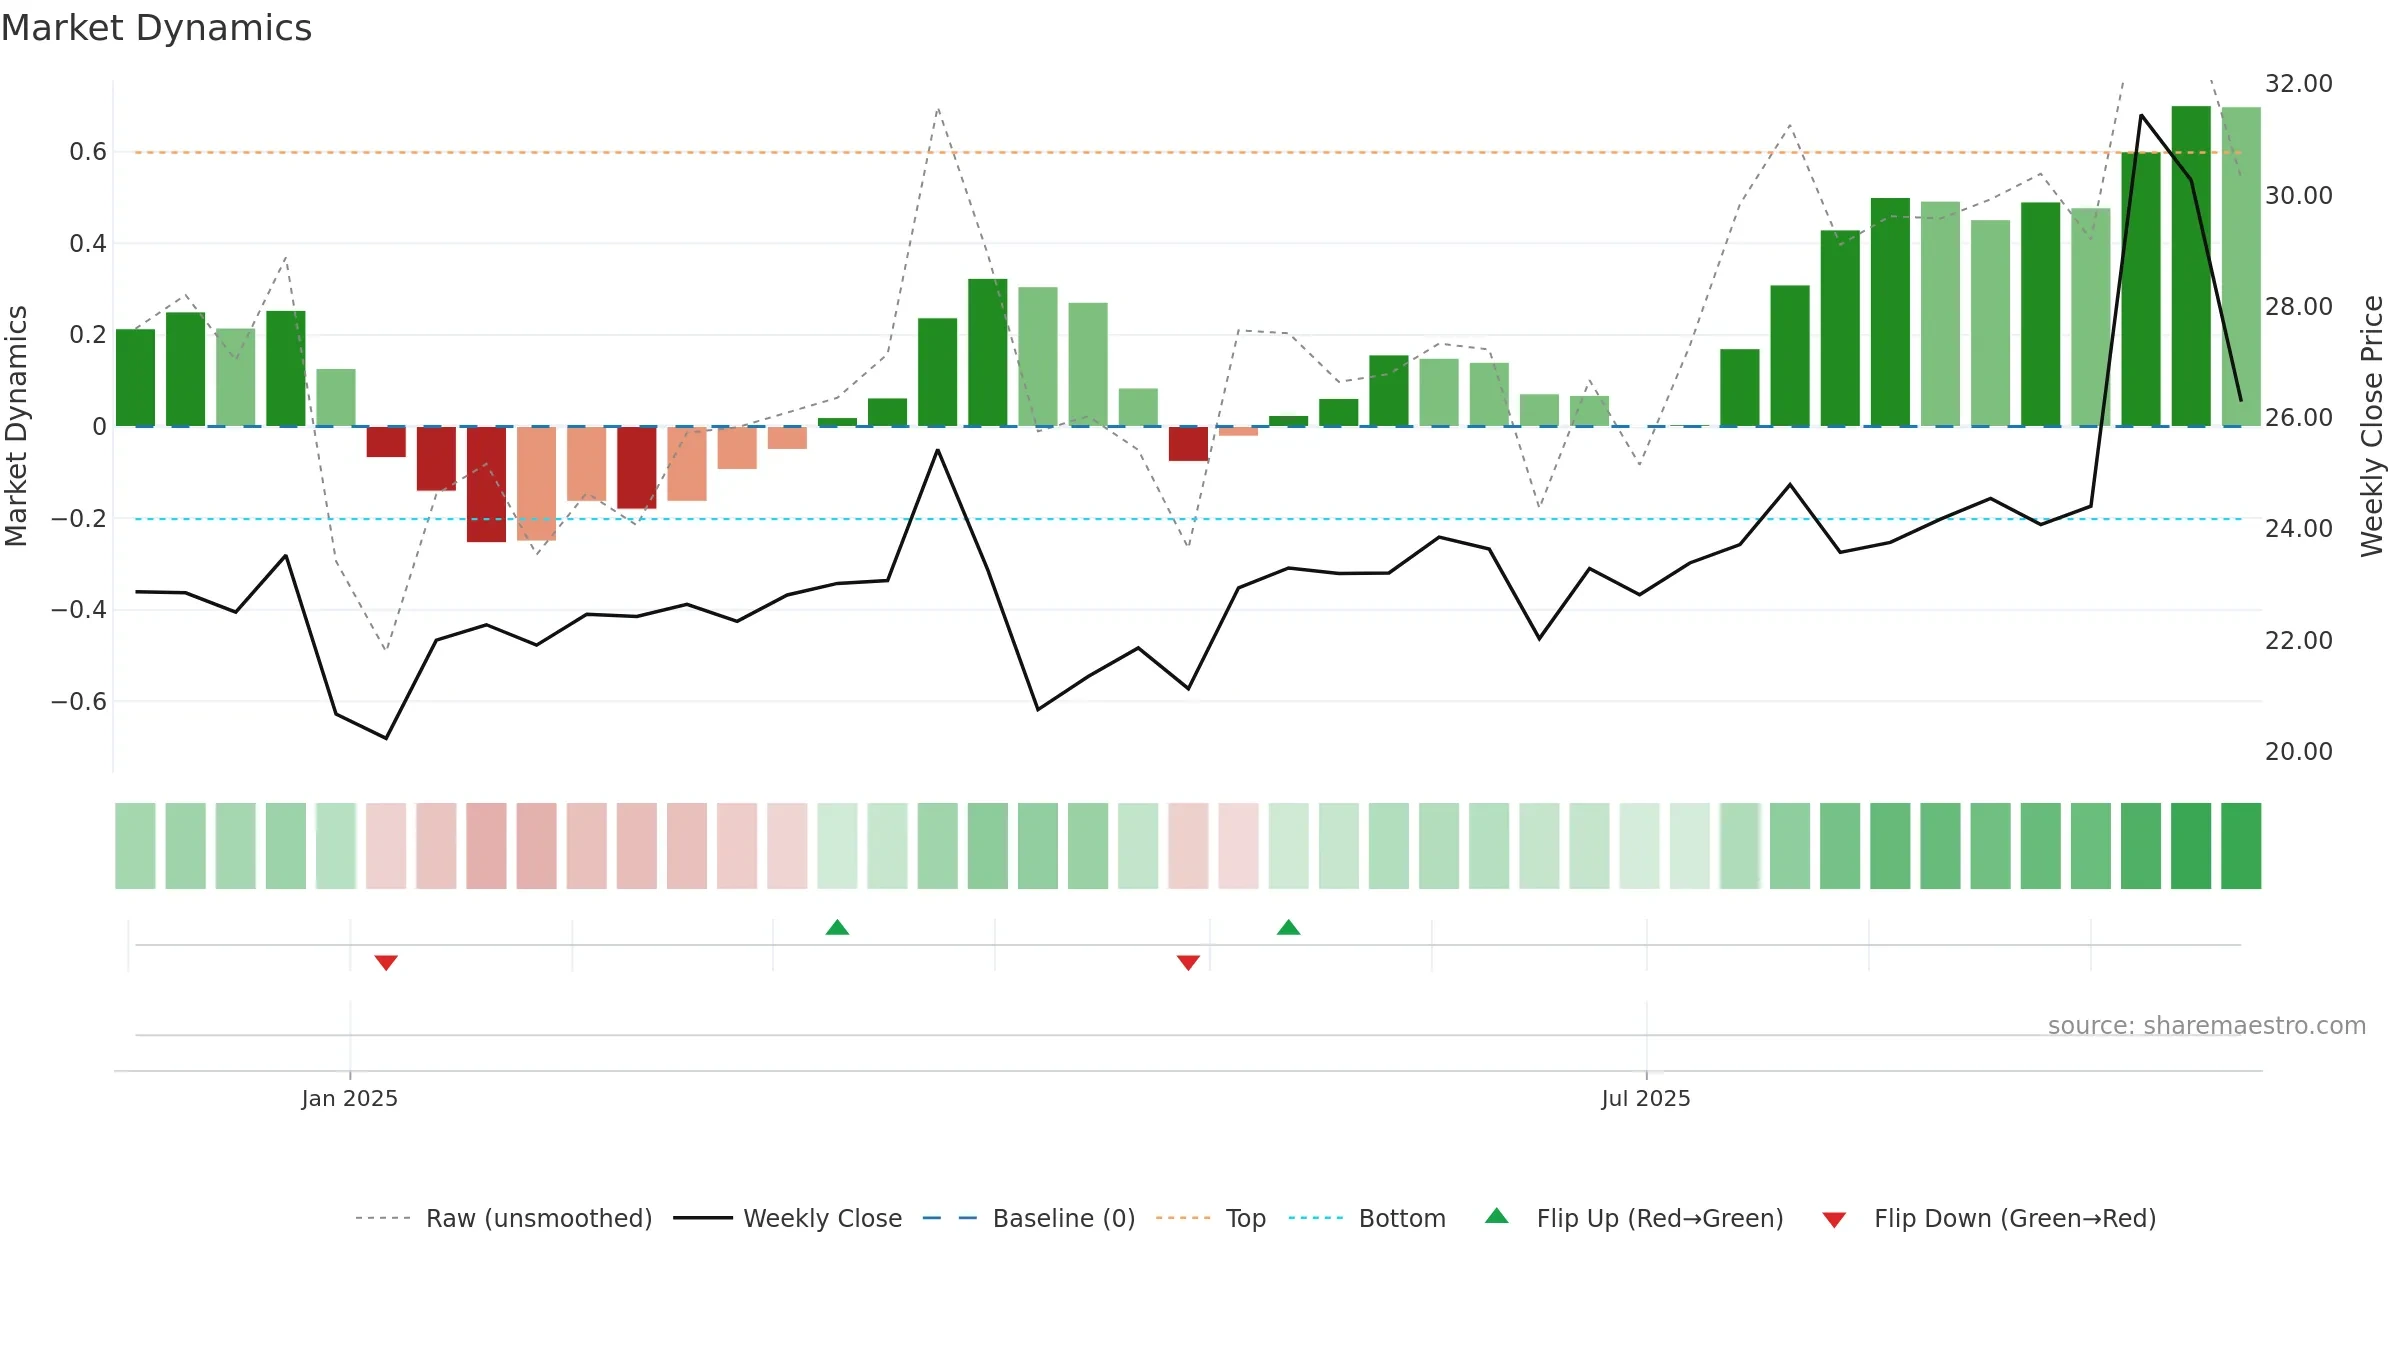This screenshot has width=2400, height=1350.
Task: Click the second green flip-up marker on the timeline
Action: 1289,927
